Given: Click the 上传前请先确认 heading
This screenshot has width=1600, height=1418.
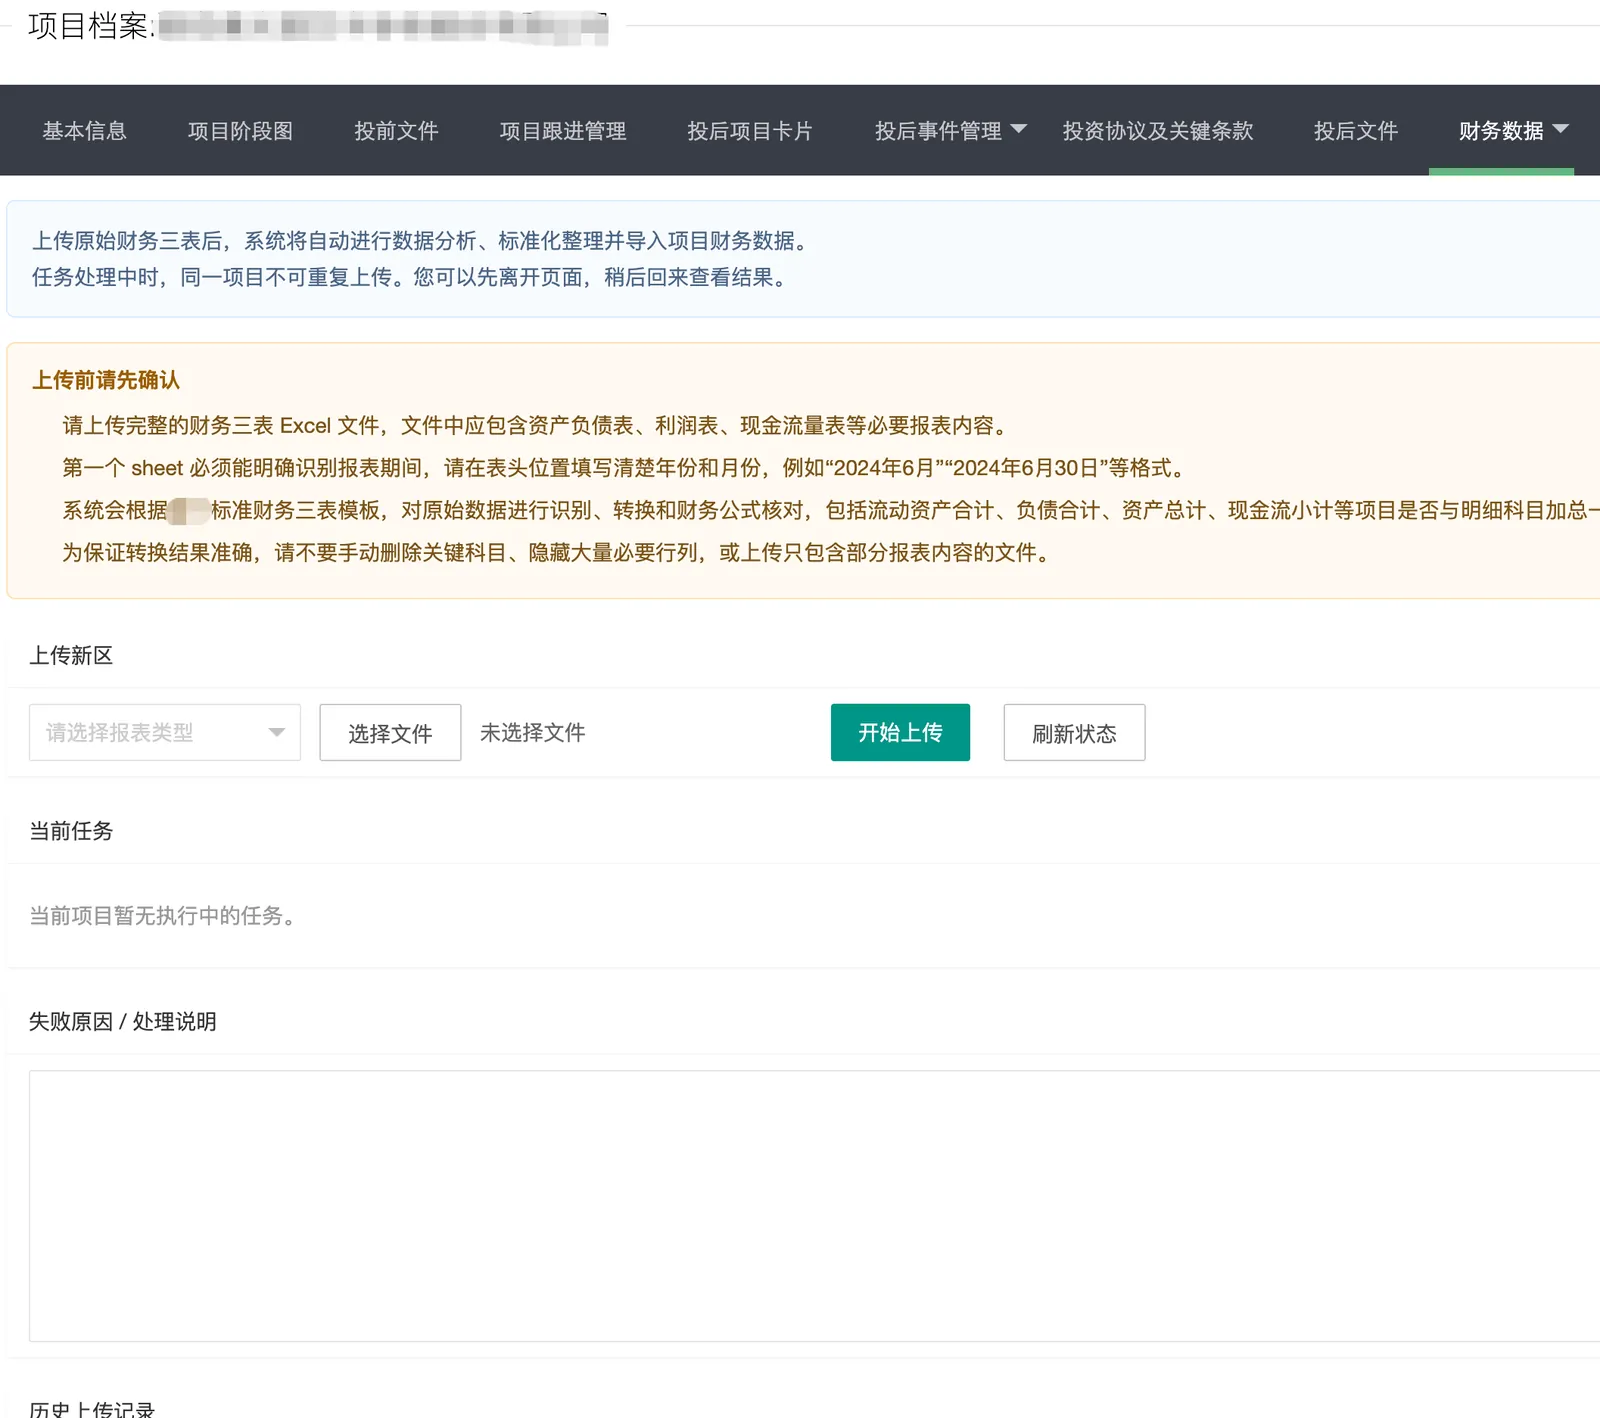Looking at the screenshot, I should pyautogui.click(x=106, y=380).
